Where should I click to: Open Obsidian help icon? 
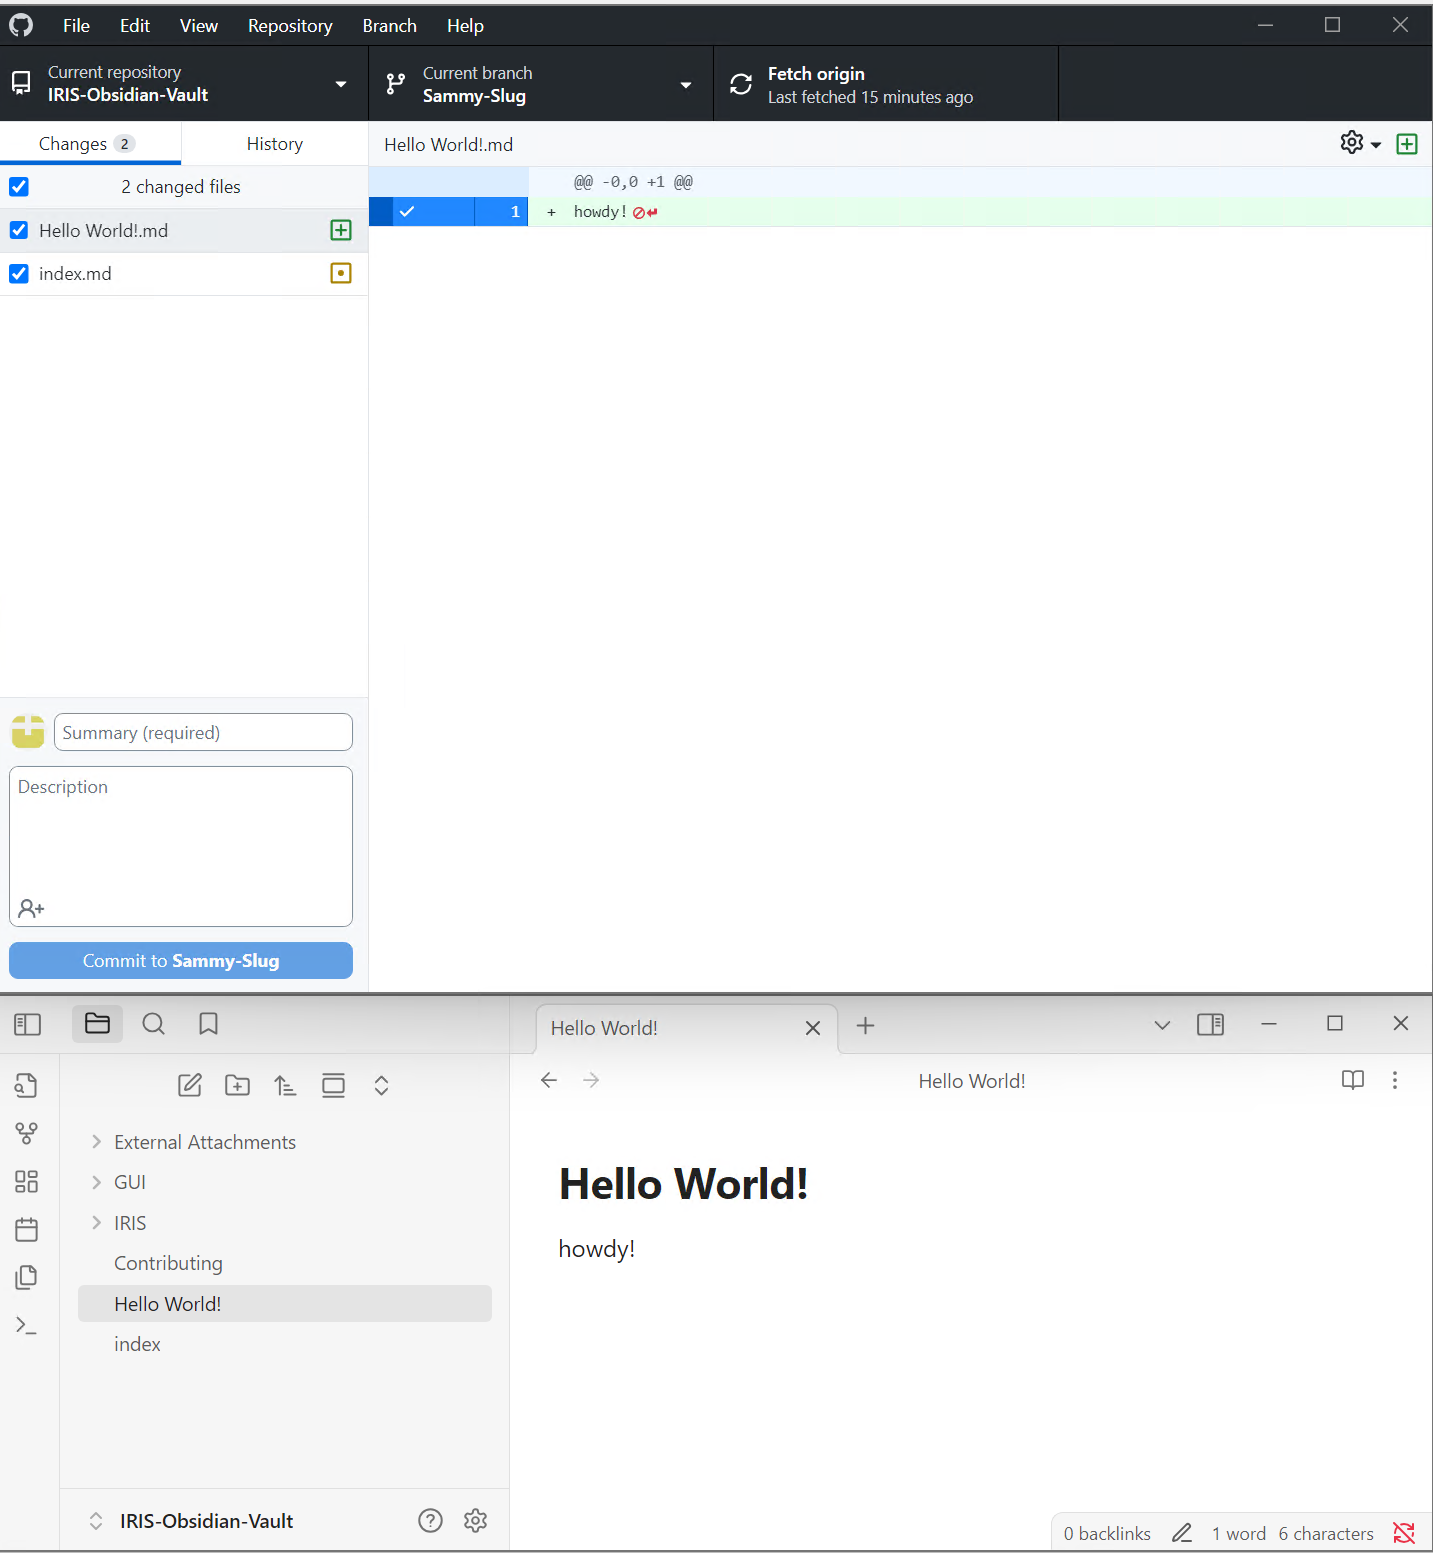430,1521
